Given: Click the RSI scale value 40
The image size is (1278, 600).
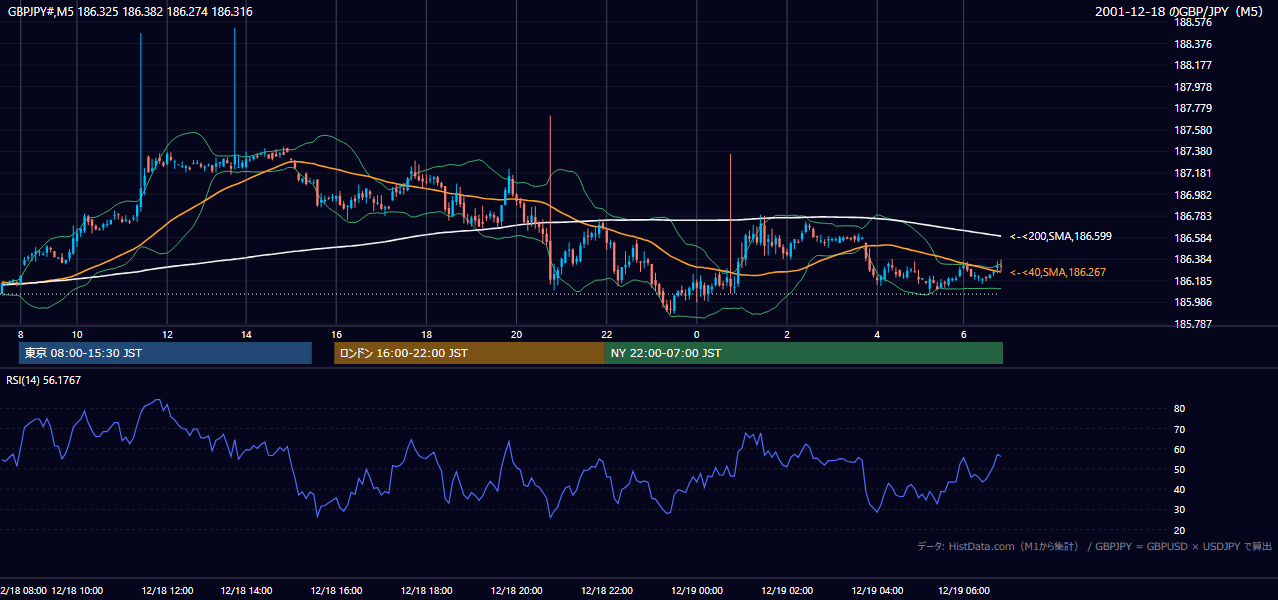Looking at the screenshot, I should click(1179, 489).
